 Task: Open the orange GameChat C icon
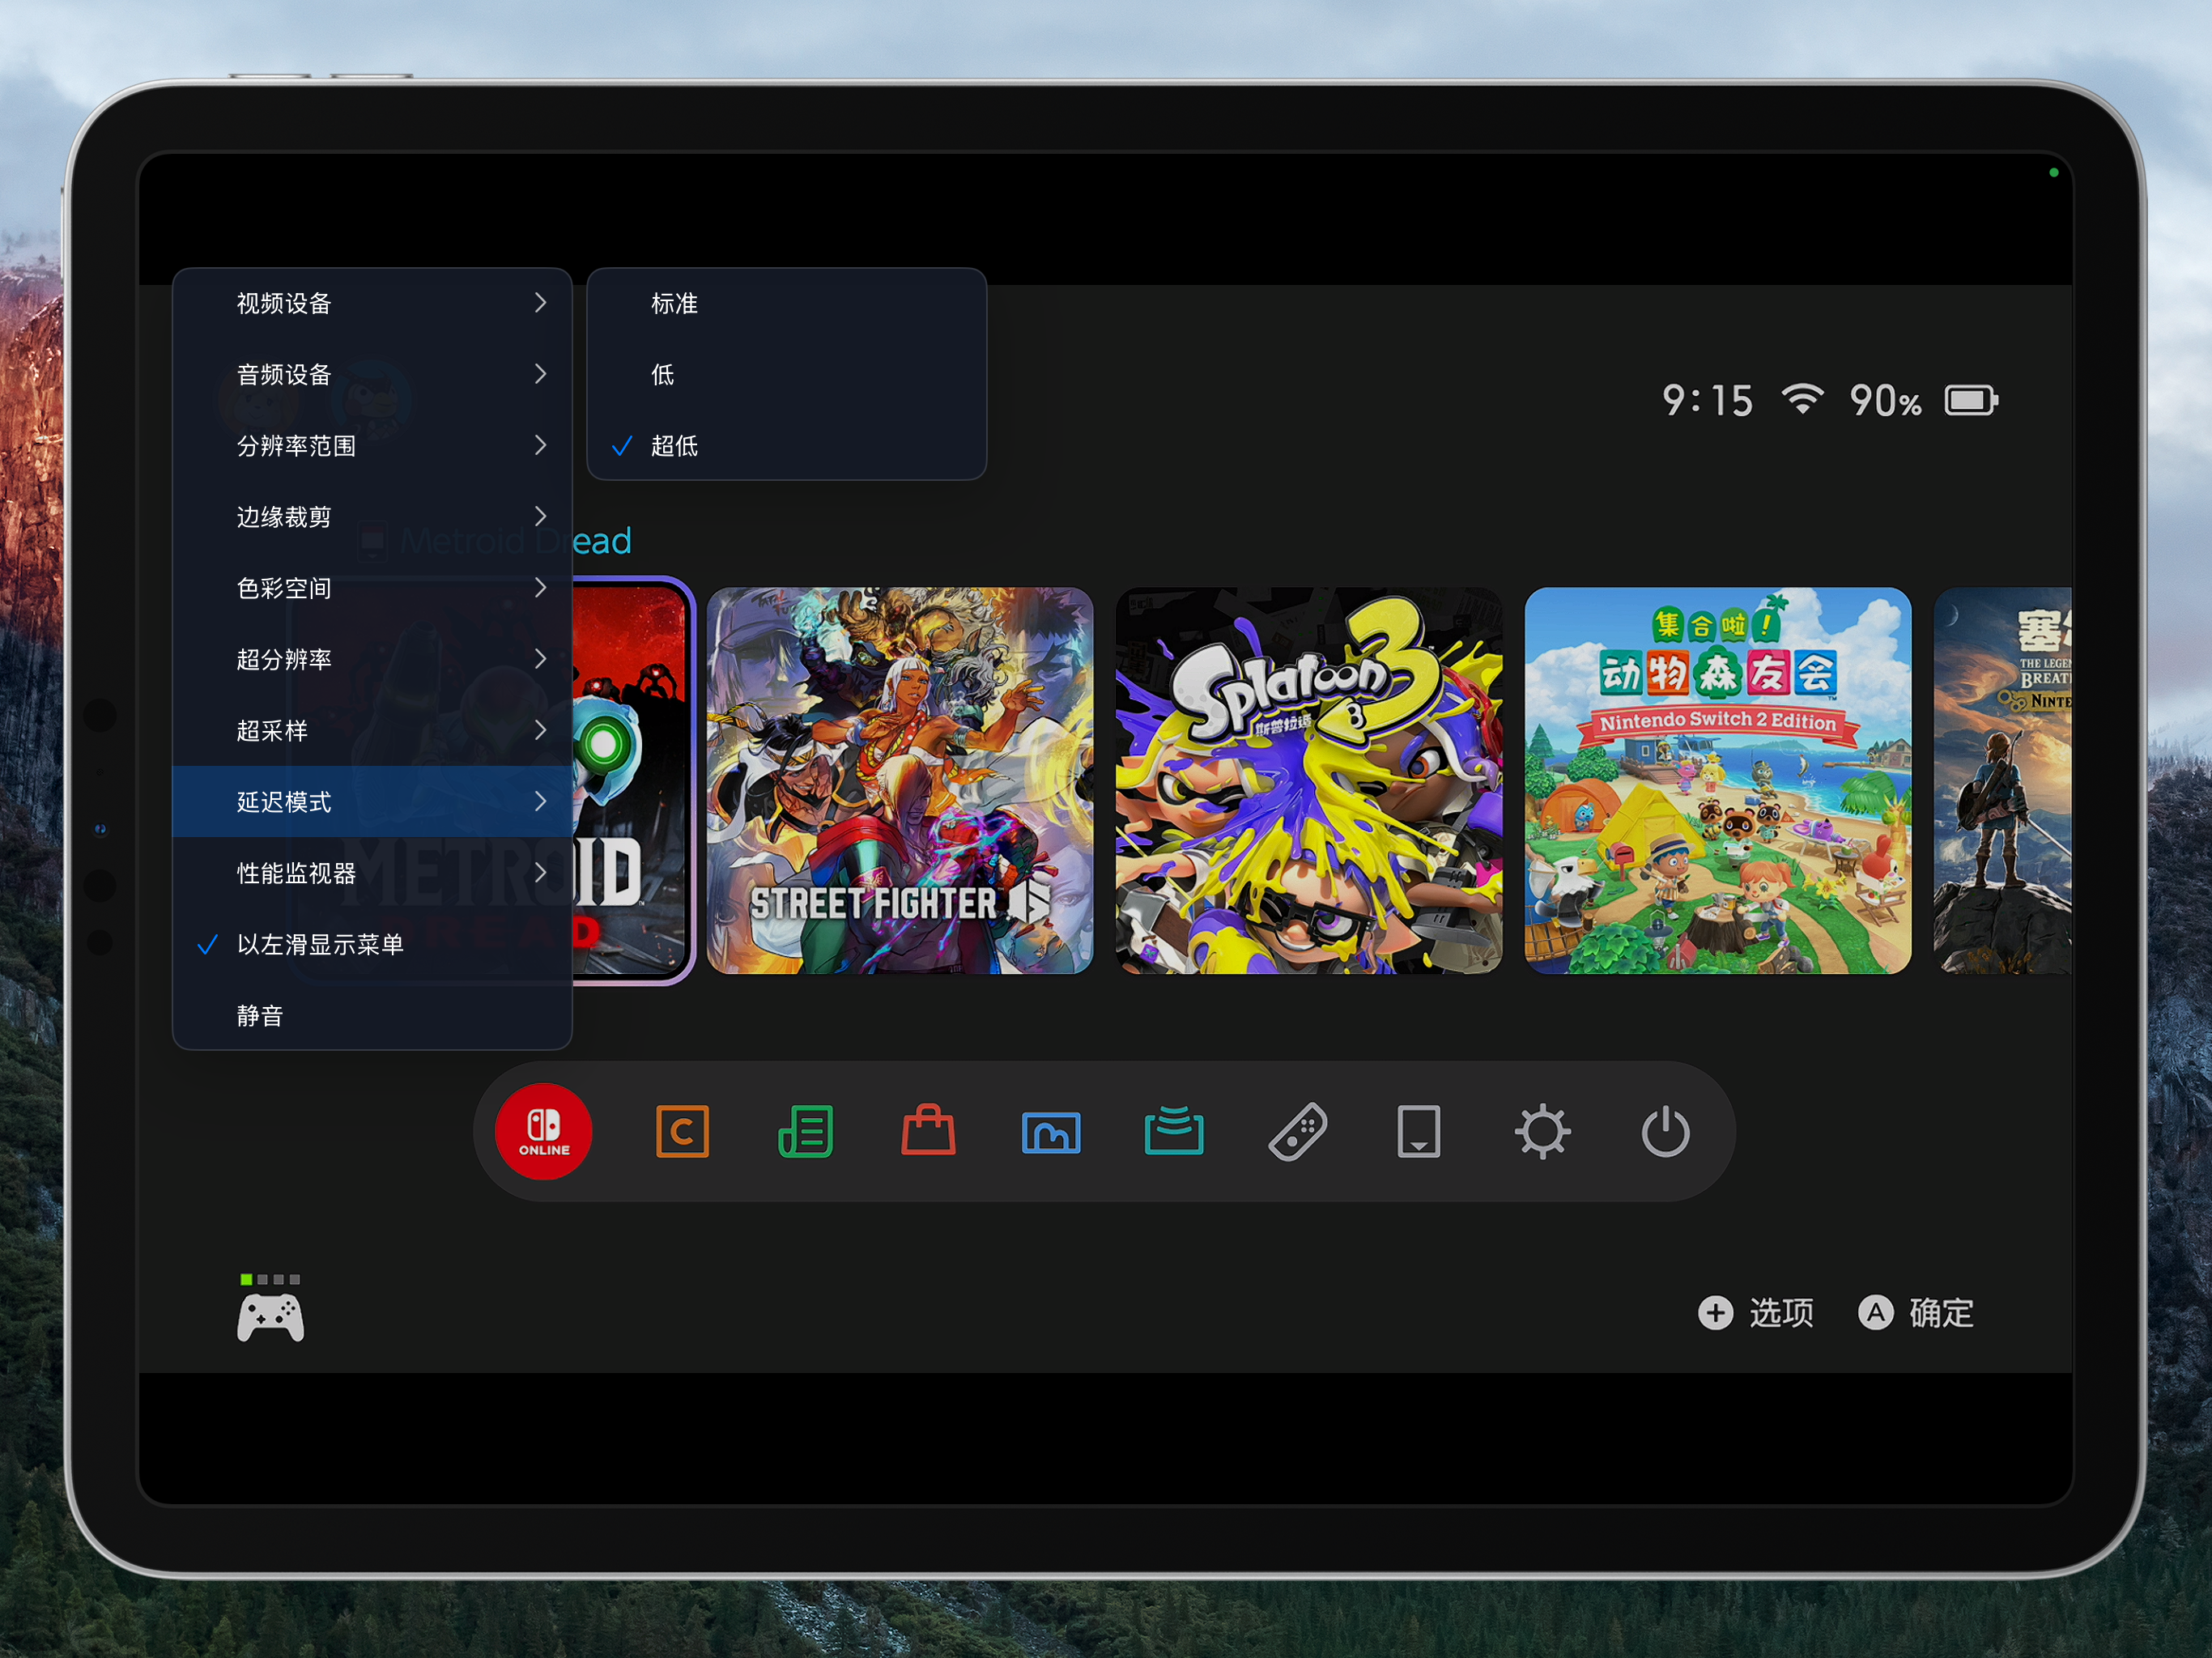pyautogui.click(x=682, y=1132)
